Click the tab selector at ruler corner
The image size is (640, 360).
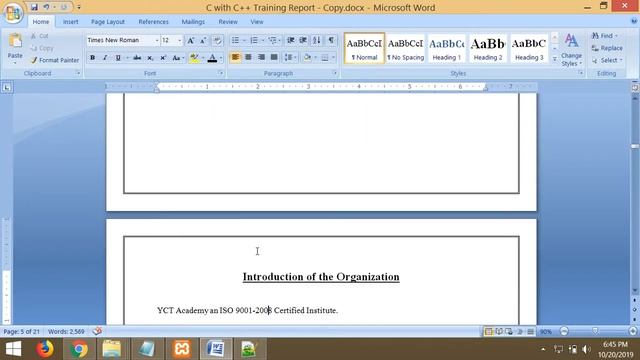point(7,87)
